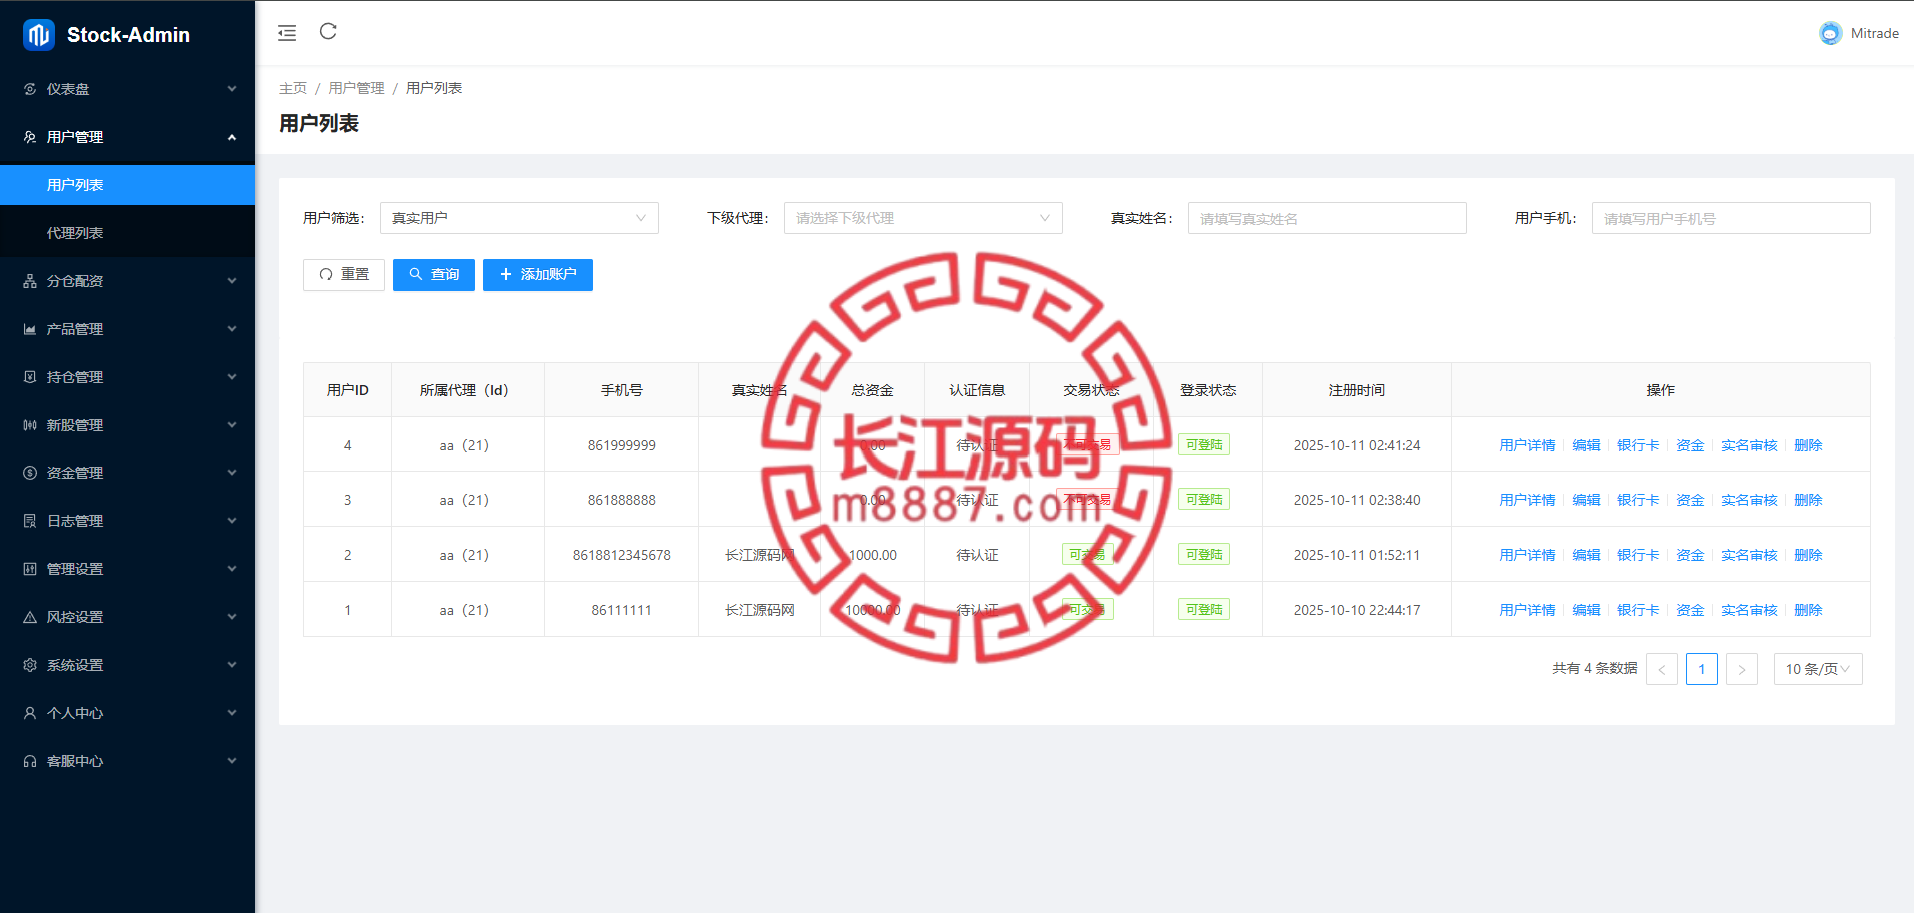The width and height of the screenshot is (1914, 913).
Task: Click the 仪表盘 dashboard icon
Action: (30, 89)
